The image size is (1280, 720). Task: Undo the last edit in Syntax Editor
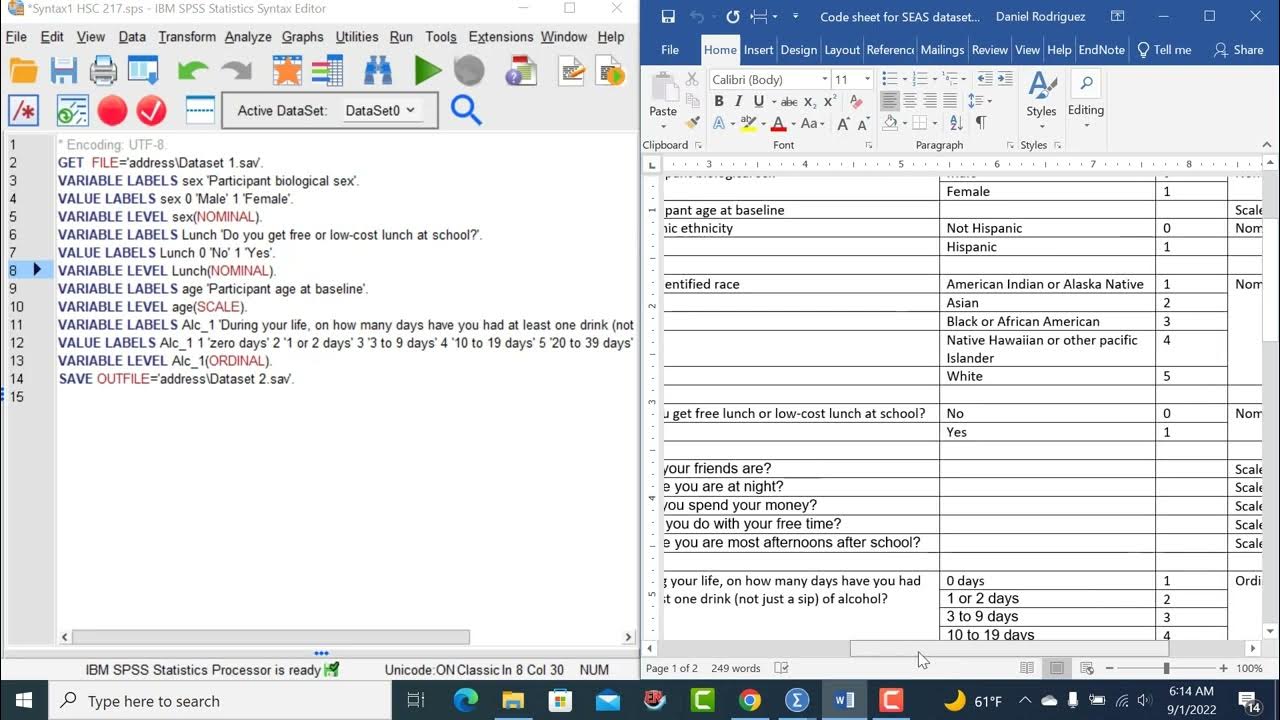(193, 71)
